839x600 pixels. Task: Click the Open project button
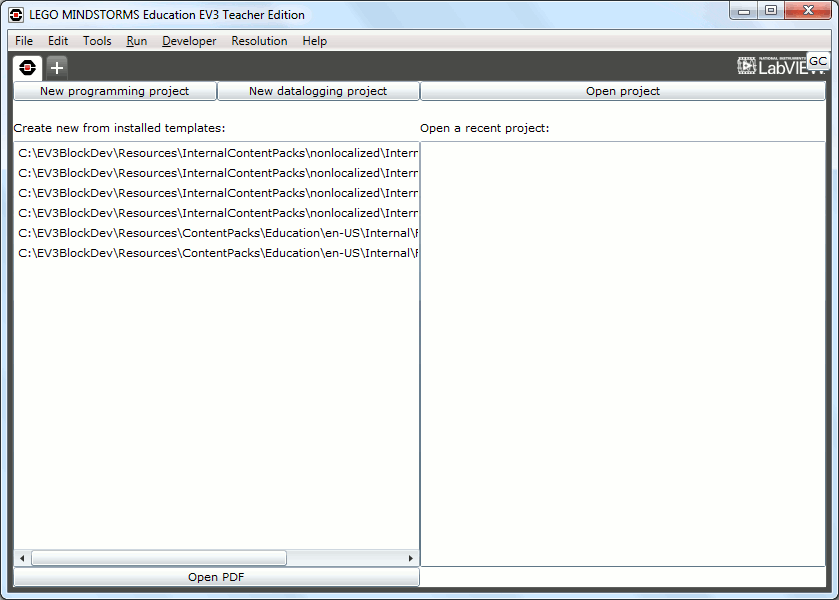[623, 91]
